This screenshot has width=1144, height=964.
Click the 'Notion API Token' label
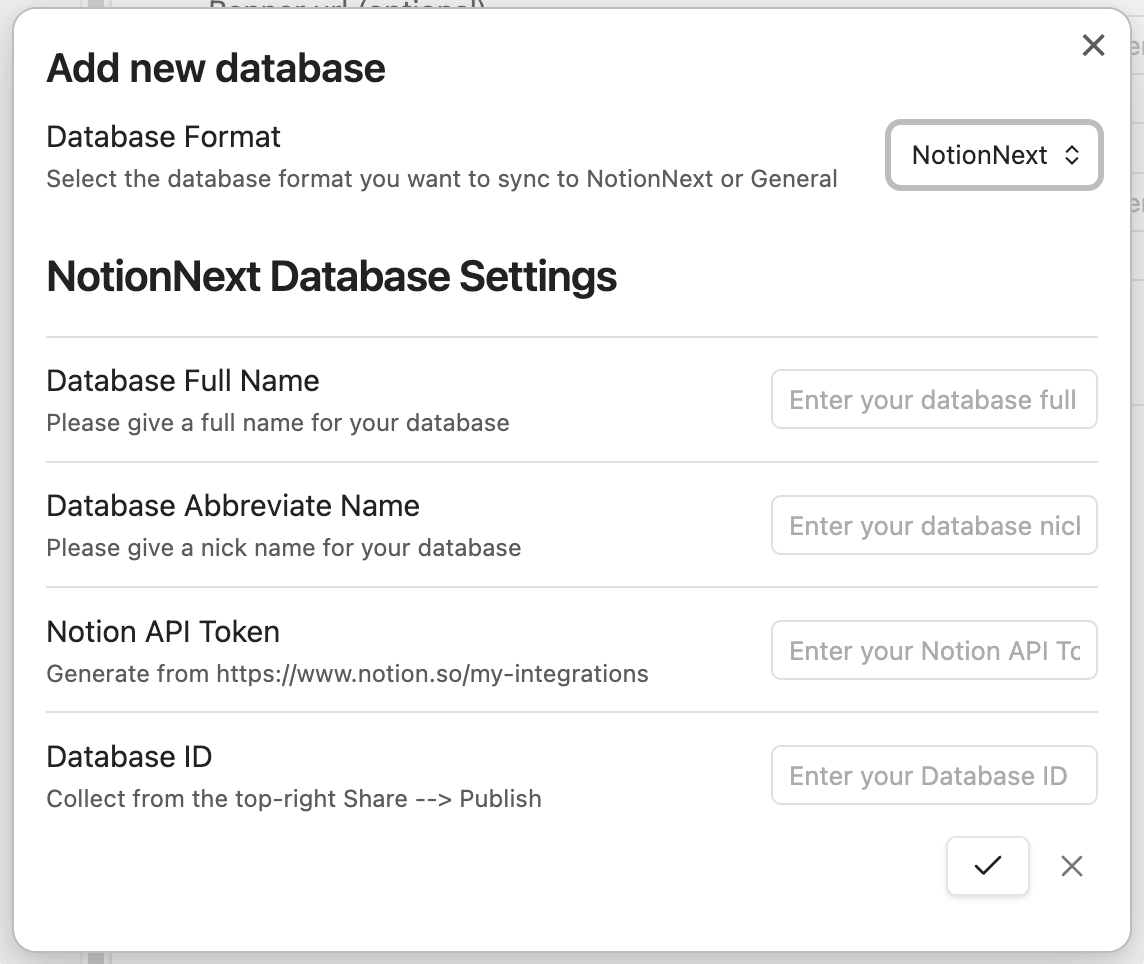pos(163,632)
